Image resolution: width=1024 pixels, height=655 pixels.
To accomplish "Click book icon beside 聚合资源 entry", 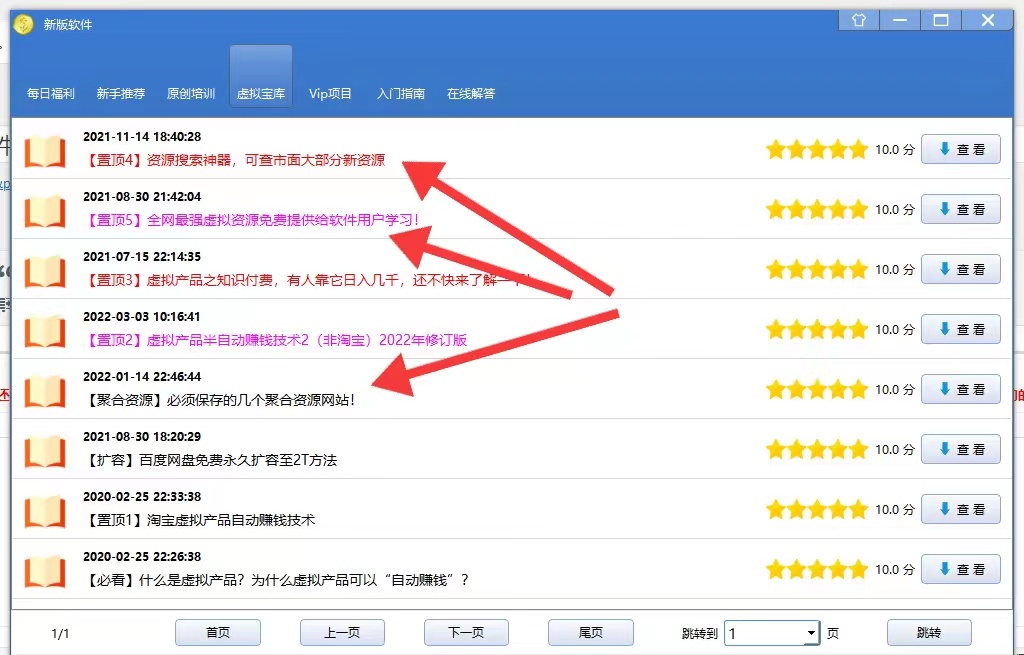I will pos(45,390).
